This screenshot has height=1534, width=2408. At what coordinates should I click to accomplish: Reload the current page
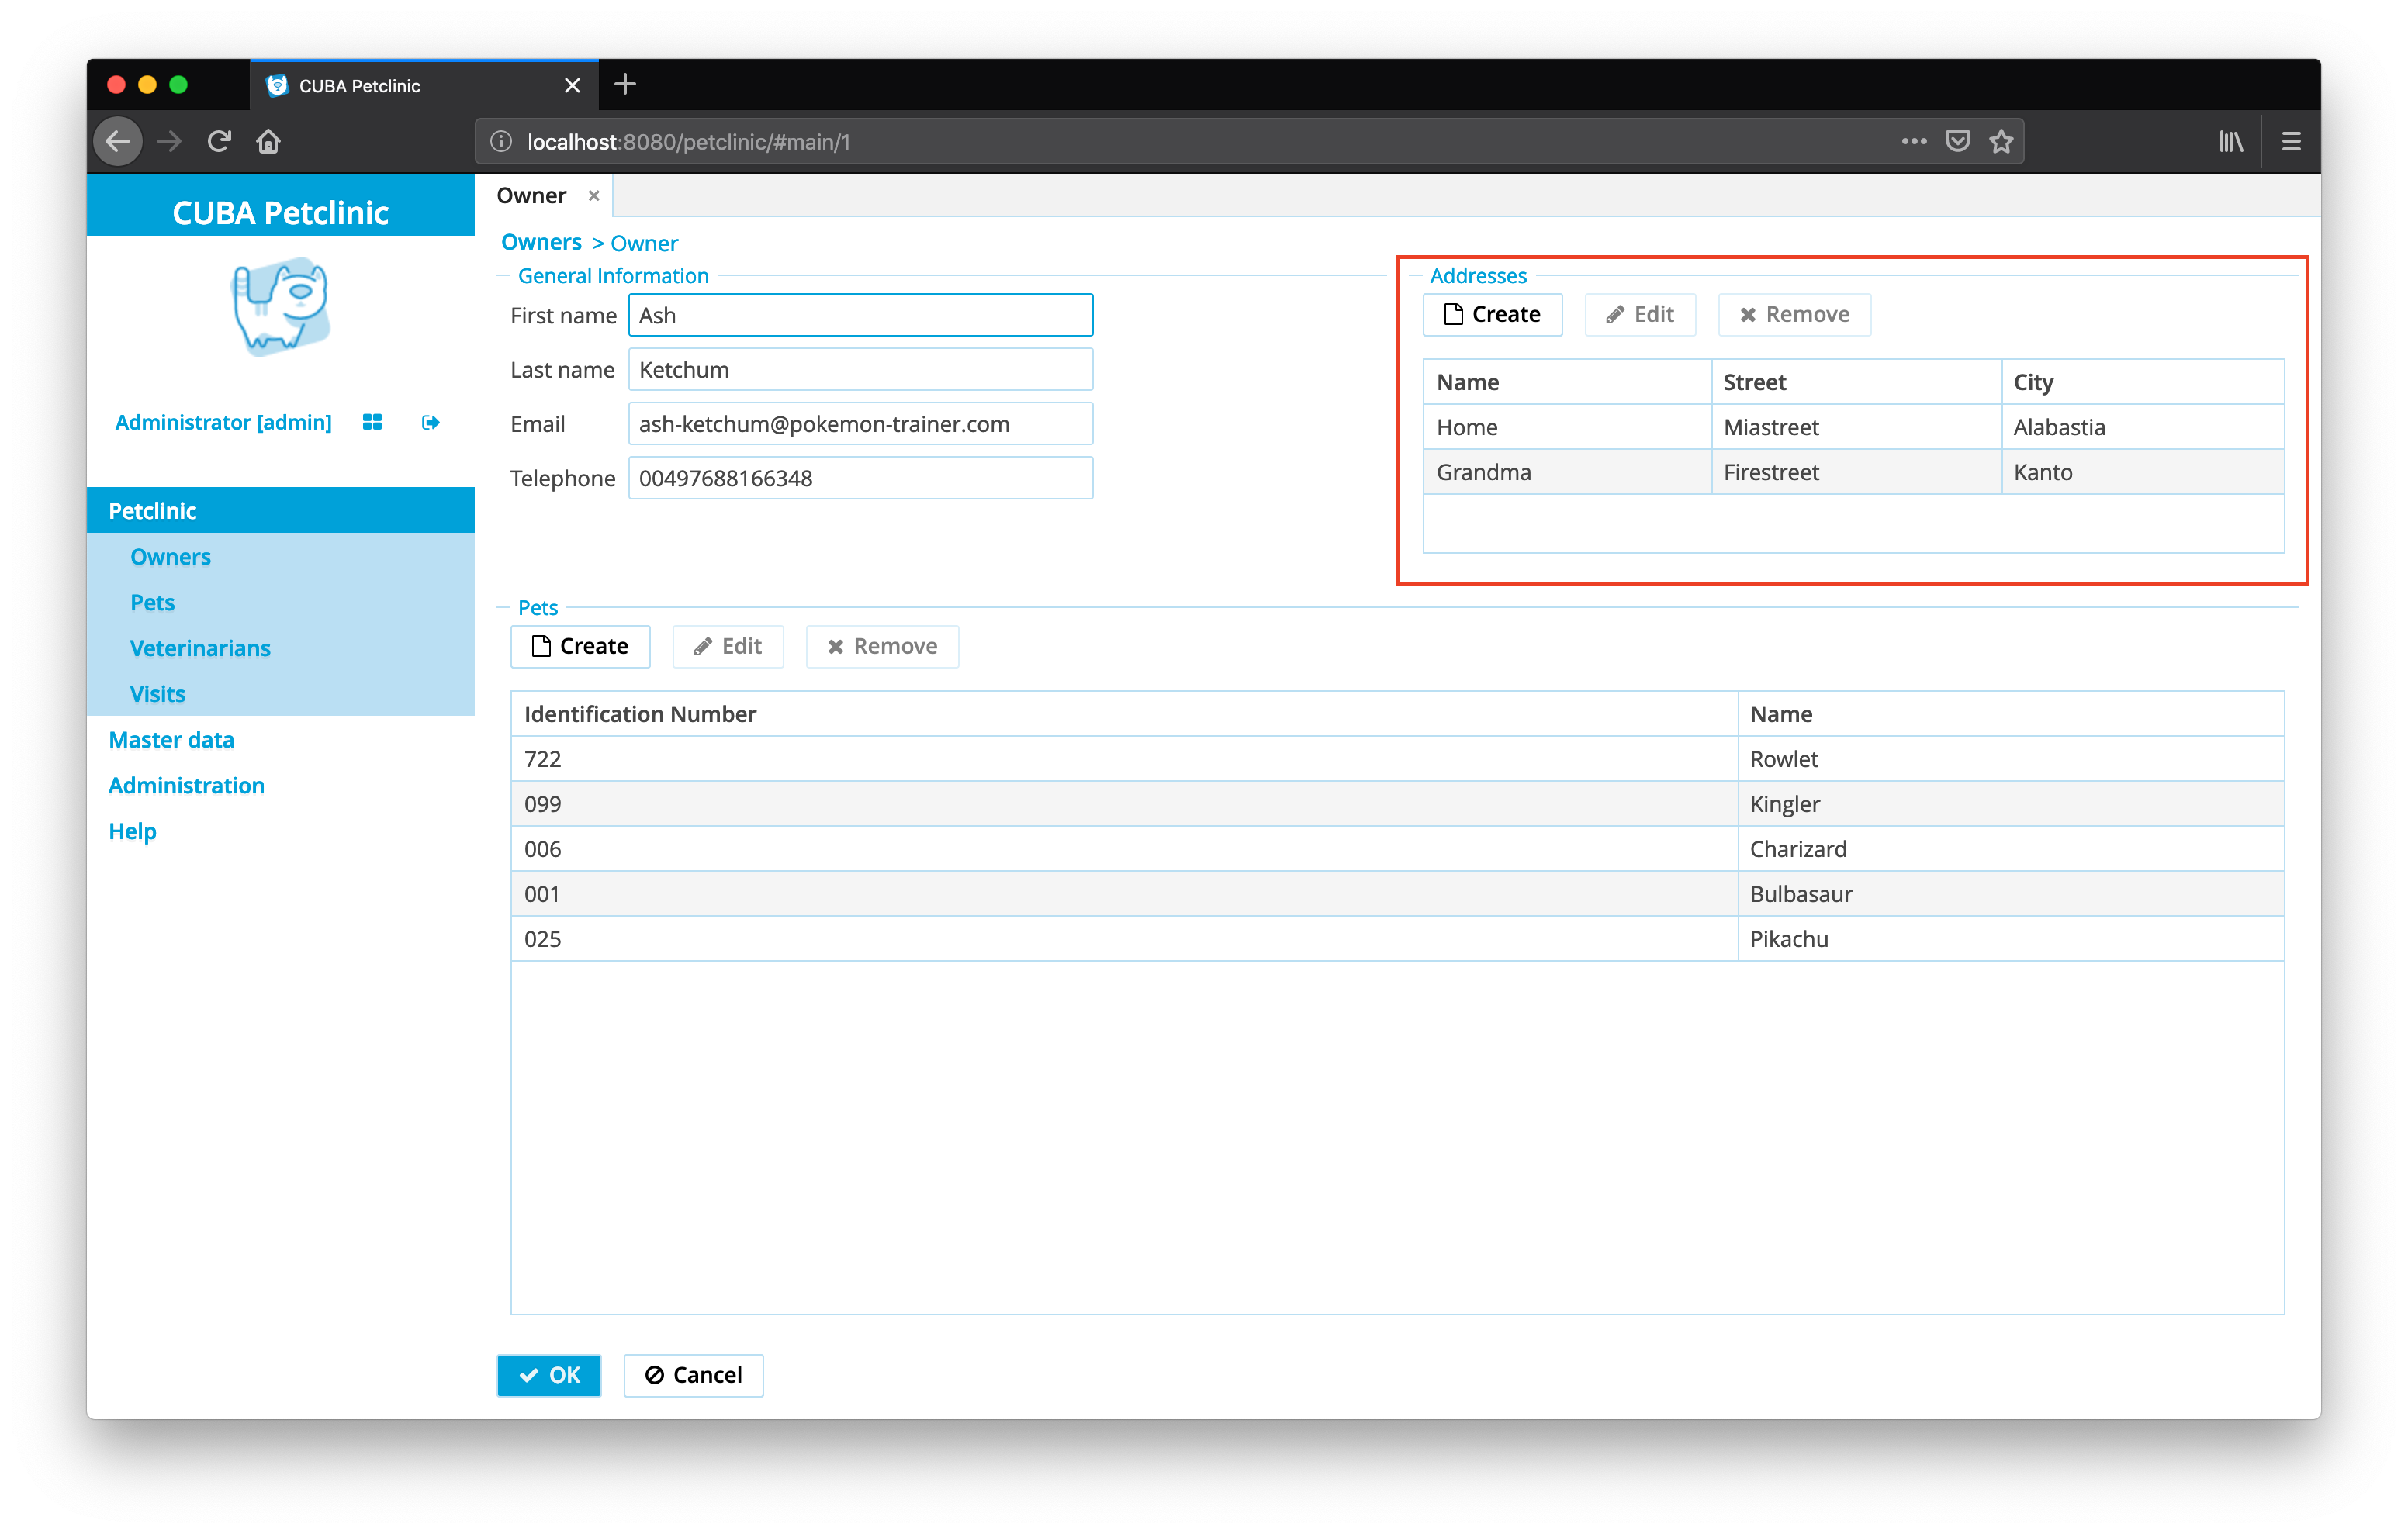[x=219, y=141]
